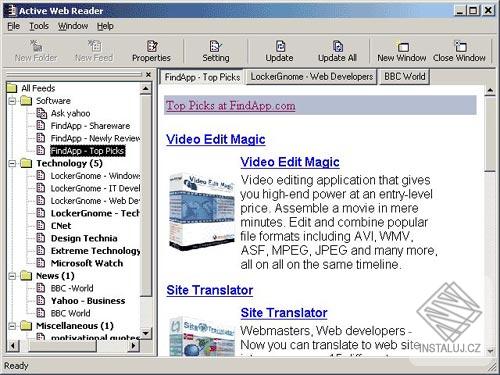Viewport: 500px width, 375px height.
Task: Click the CNet feed document icon
Action: 40,225
